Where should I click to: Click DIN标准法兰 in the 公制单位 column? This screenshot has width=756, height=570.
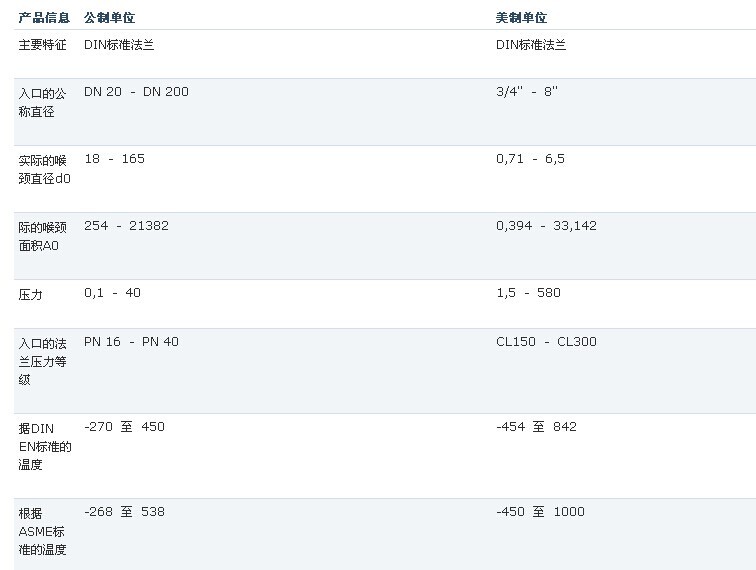coord(119,45)
